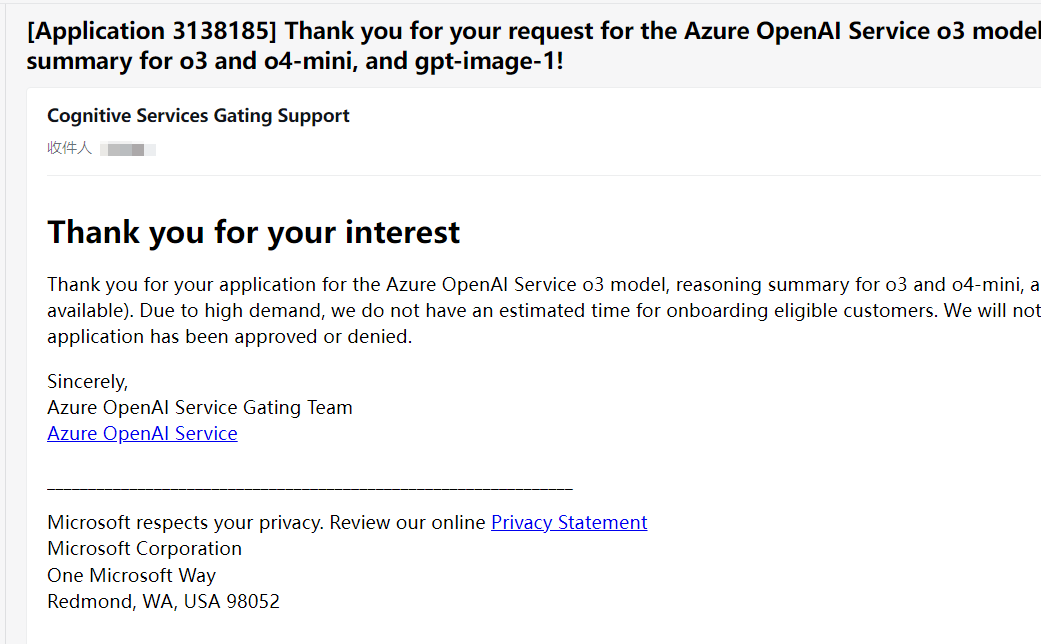Click the blurred recipient name after 收件人
Viewport: 1041px width, 644px height.
point(127,149)
